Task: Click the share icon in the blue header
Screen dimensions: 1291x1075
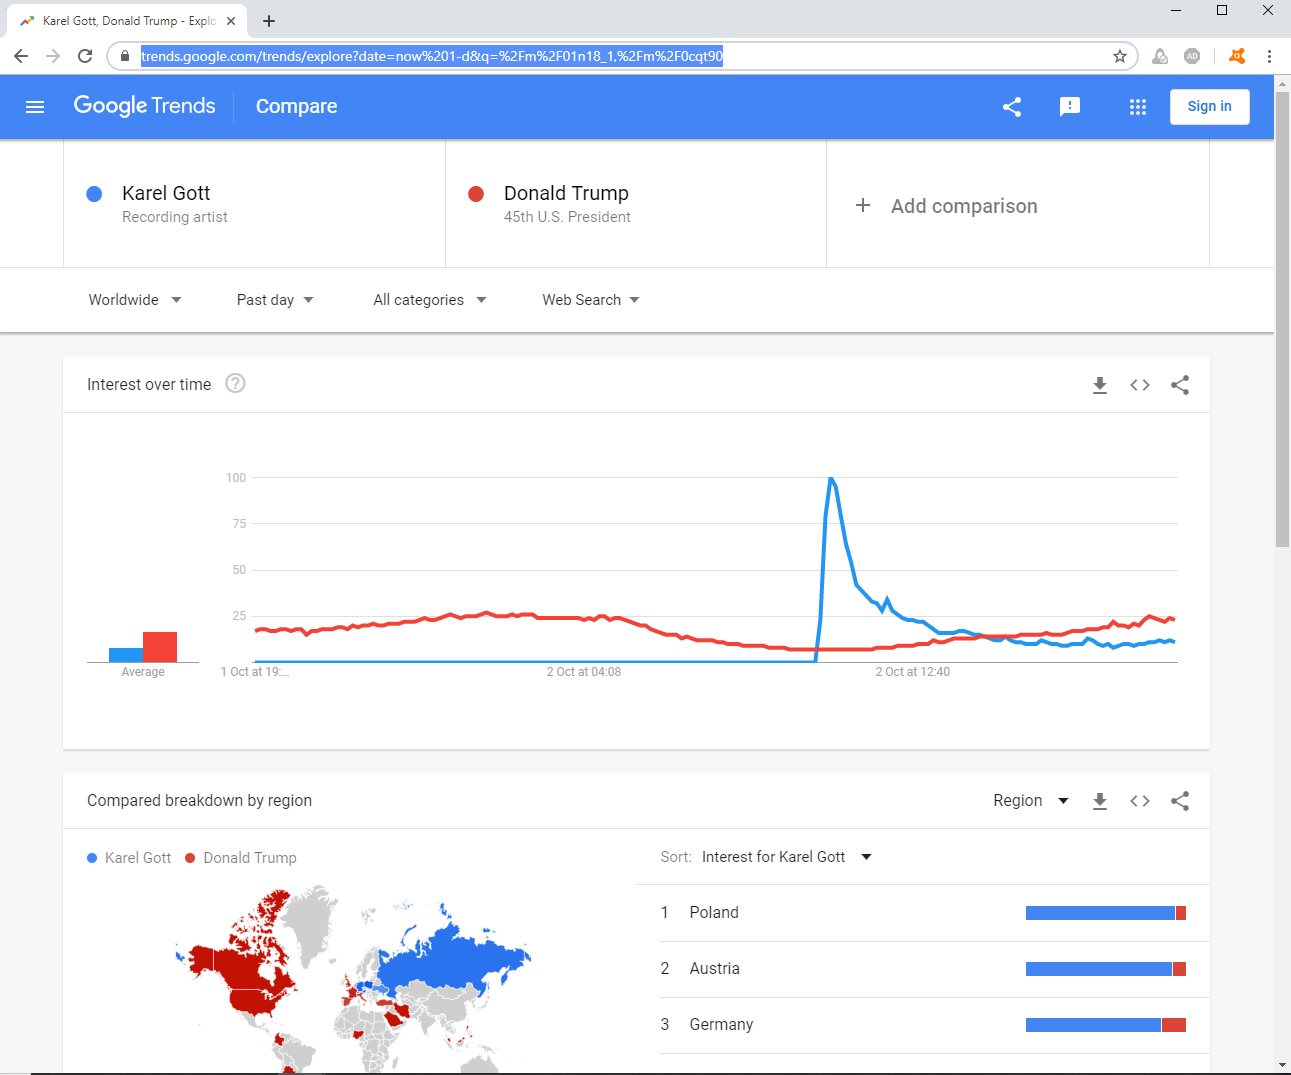Action: point(1012,106)
